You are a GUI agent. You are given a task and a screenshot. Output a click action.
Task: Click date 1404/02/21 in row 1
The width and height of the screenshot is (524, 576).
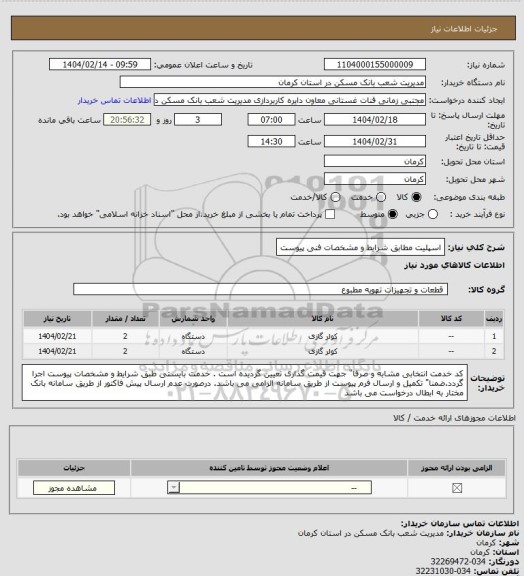(57, 336)
